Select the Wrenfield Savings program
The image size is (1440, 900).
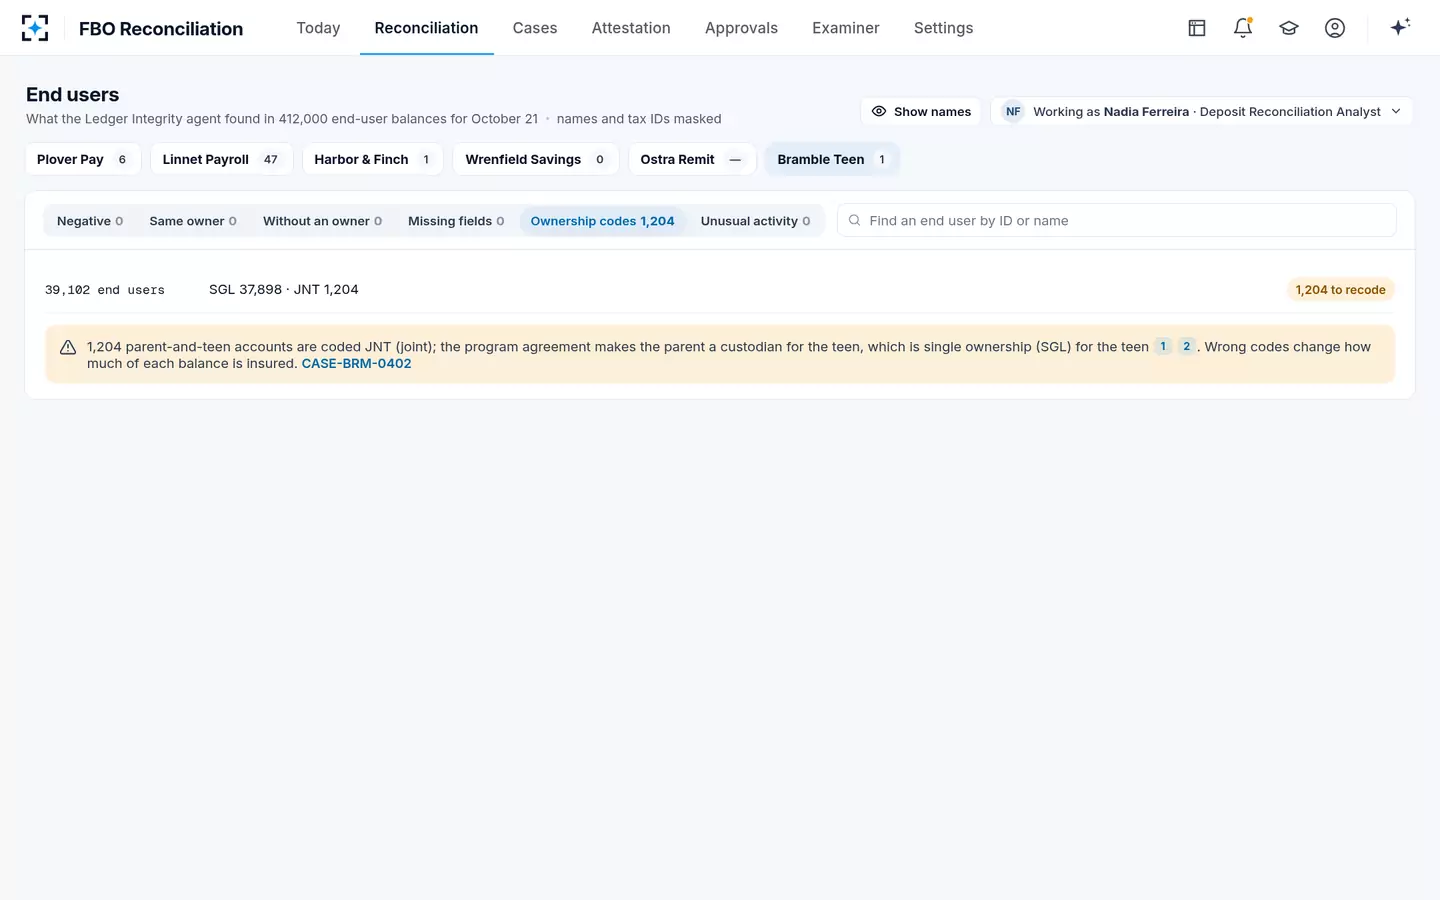tap(536, 159)
